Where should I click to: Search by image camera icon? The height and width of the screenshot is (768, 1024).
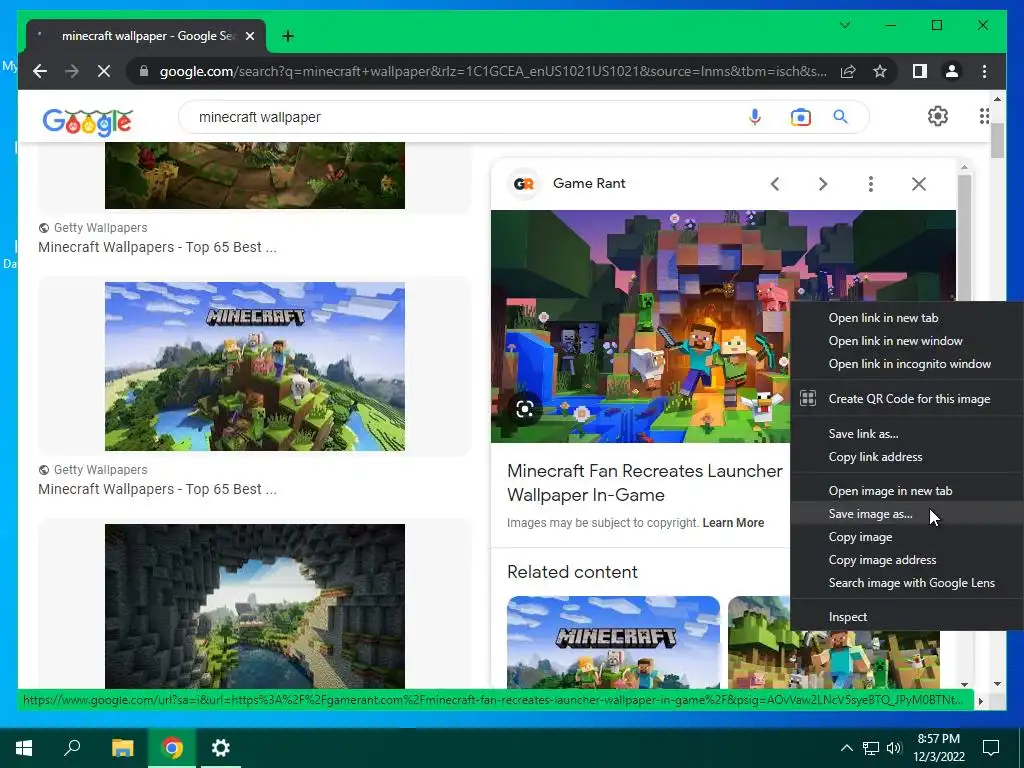(x=801, y=117)
